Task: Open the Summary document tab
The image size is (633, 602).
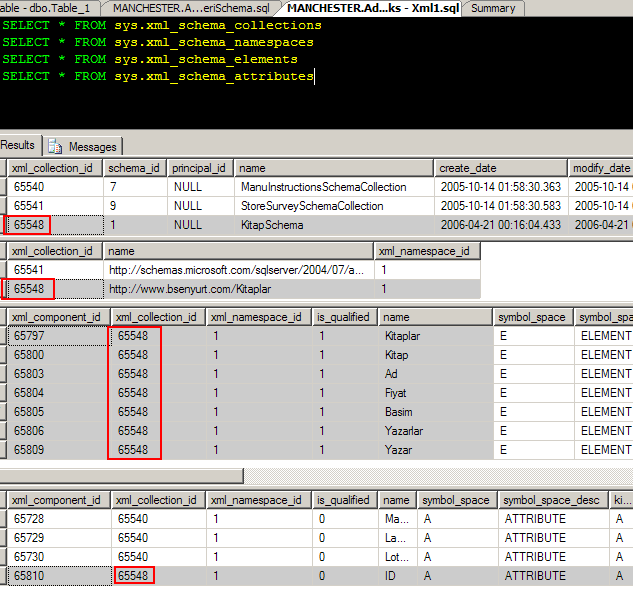Action: (493, 8)
